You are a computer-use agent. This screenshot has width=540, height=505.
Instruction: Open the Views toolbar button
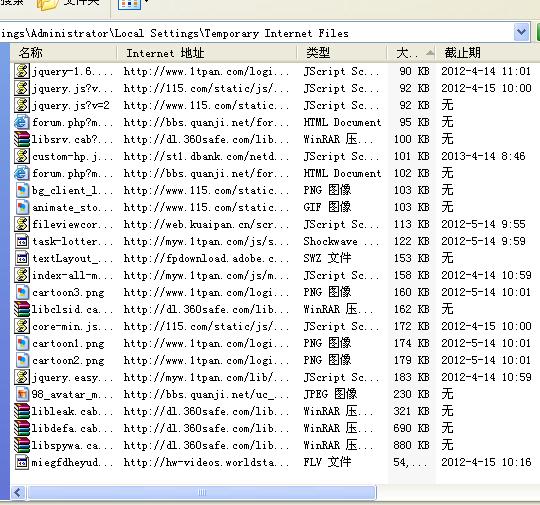(x=133, y=4)
